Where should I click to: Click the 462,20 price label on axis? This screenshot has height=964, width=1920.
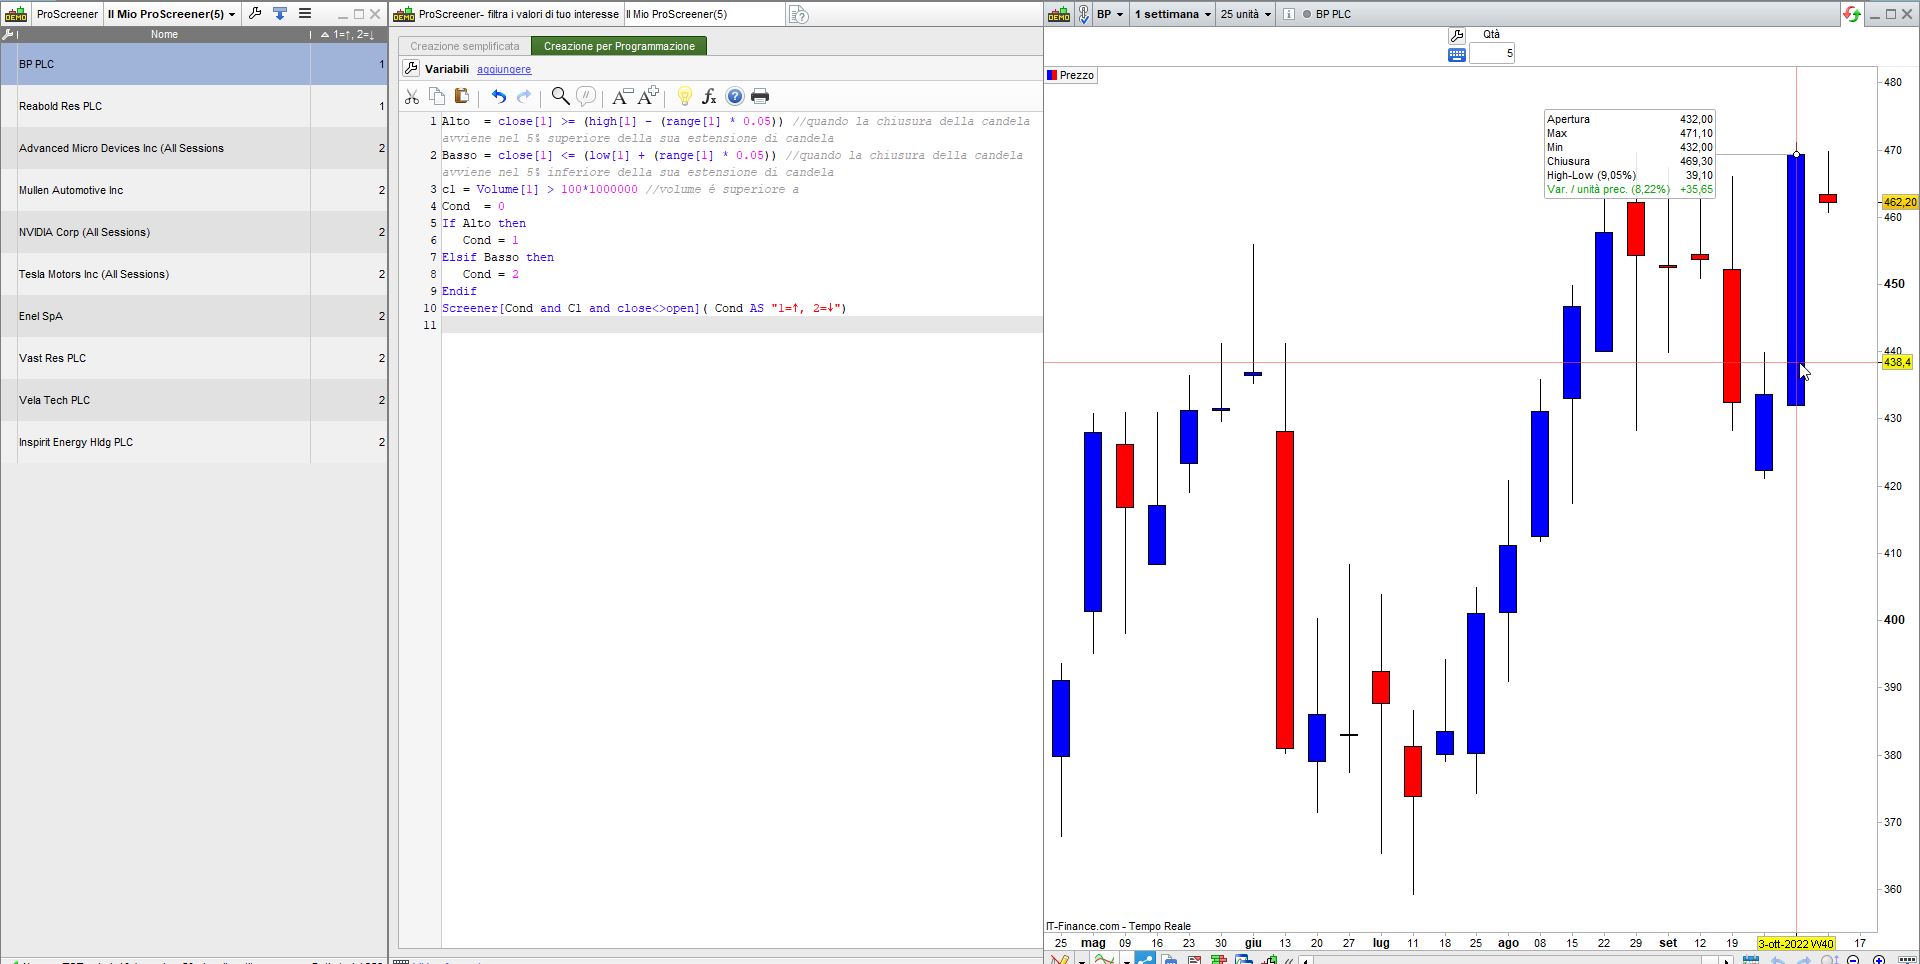tap(1899, 202)
